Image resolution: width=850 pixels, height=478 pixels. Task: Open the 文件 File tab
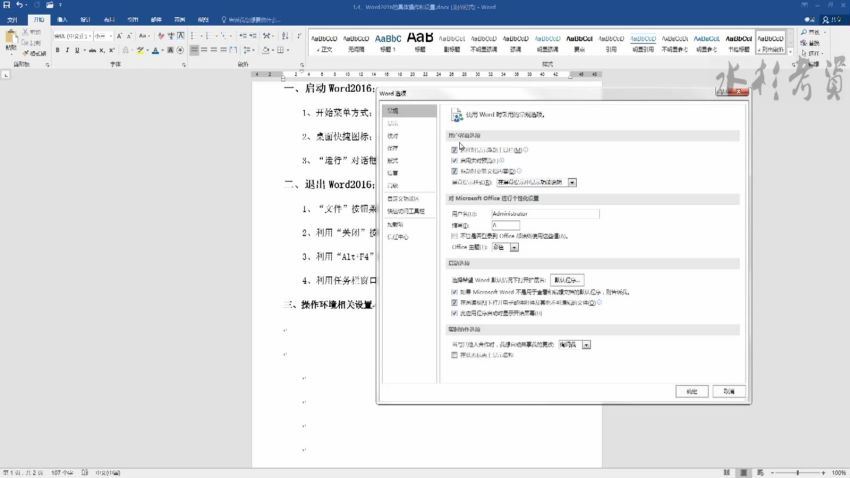pos(12,20)
